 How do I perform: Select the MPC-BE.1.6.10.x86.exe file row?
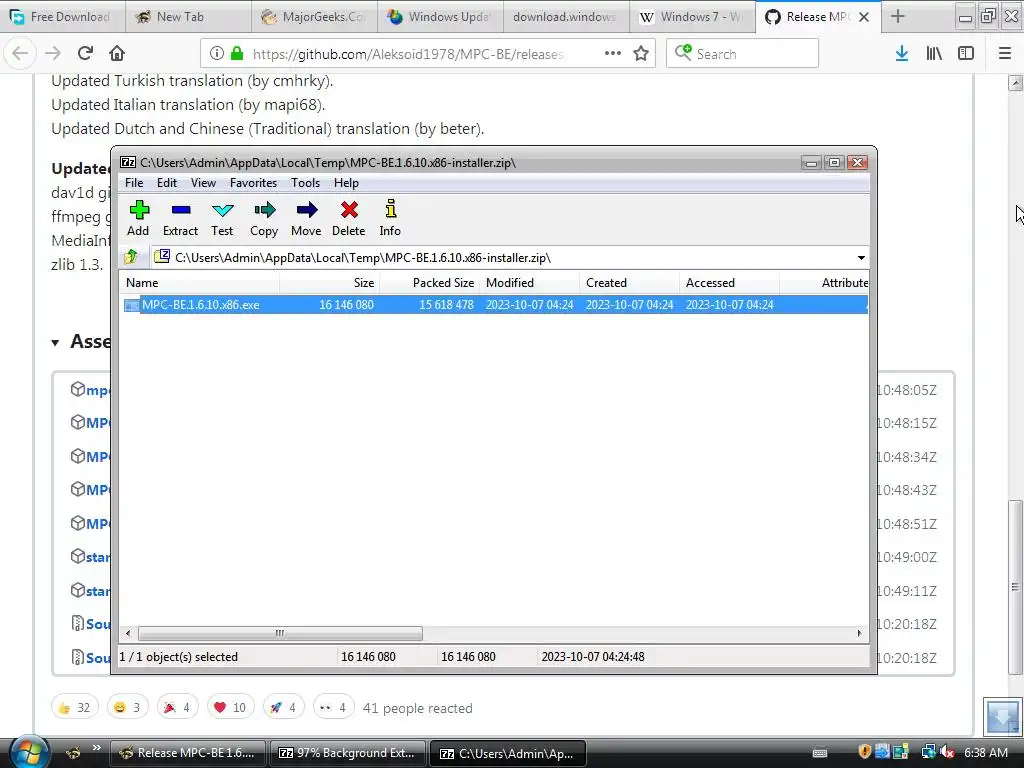pyautogui.click(x=495, y=304)
